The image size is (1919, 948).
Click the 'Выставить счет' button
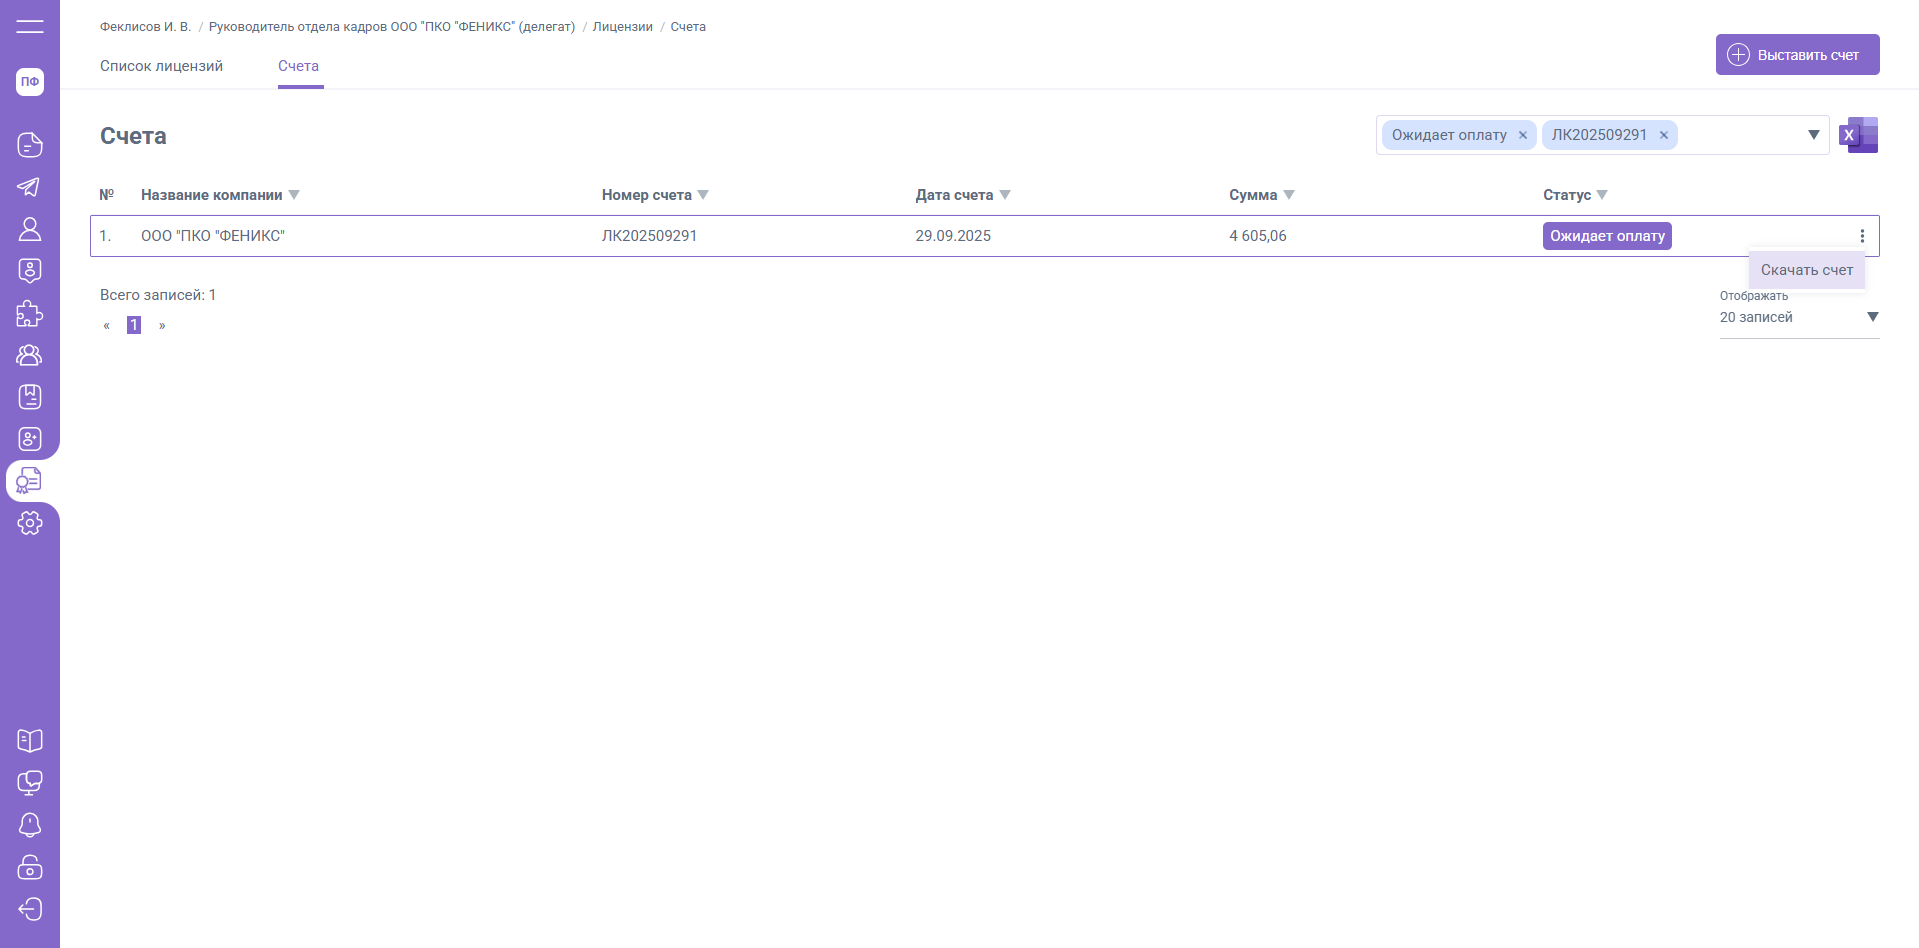tap(1797, 55)
